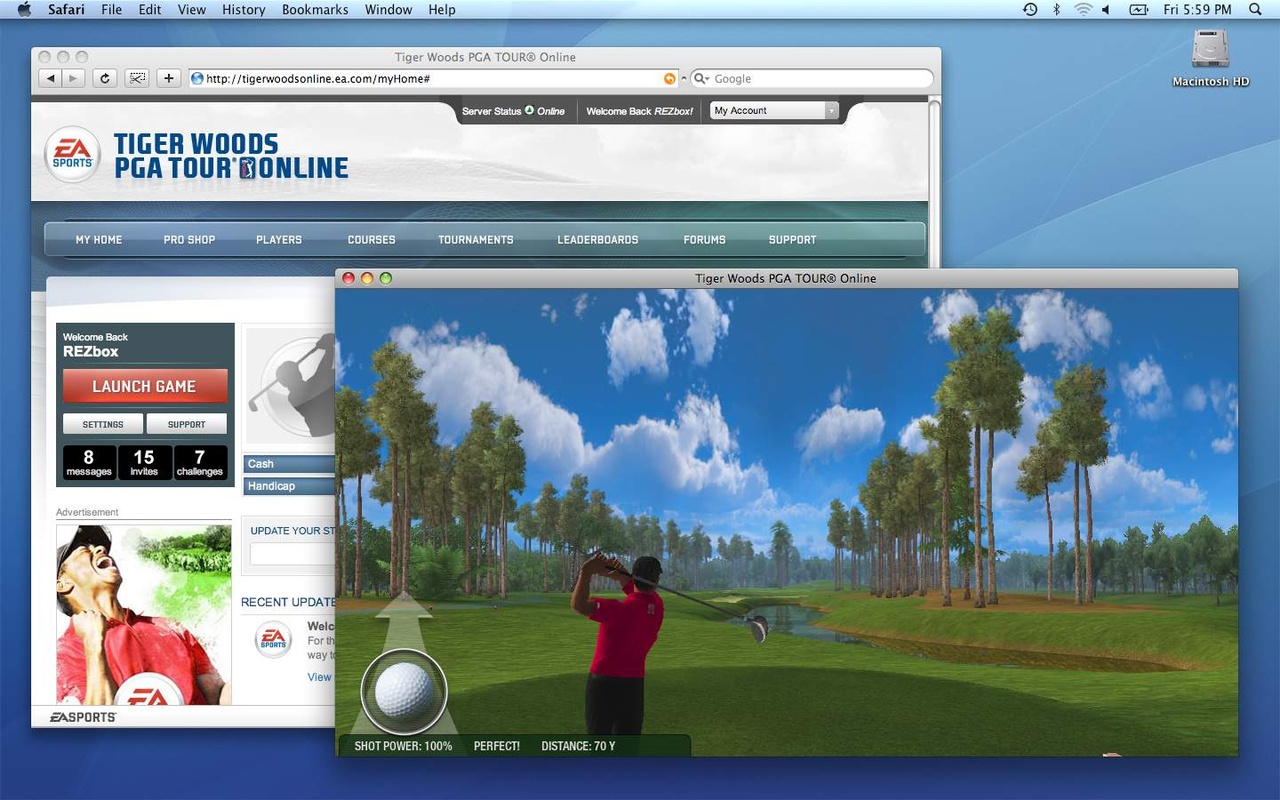This screenshot has width=1280, height=800.
Task: Click the Settings button under Launch Game
Action: (x=103, y=424)
